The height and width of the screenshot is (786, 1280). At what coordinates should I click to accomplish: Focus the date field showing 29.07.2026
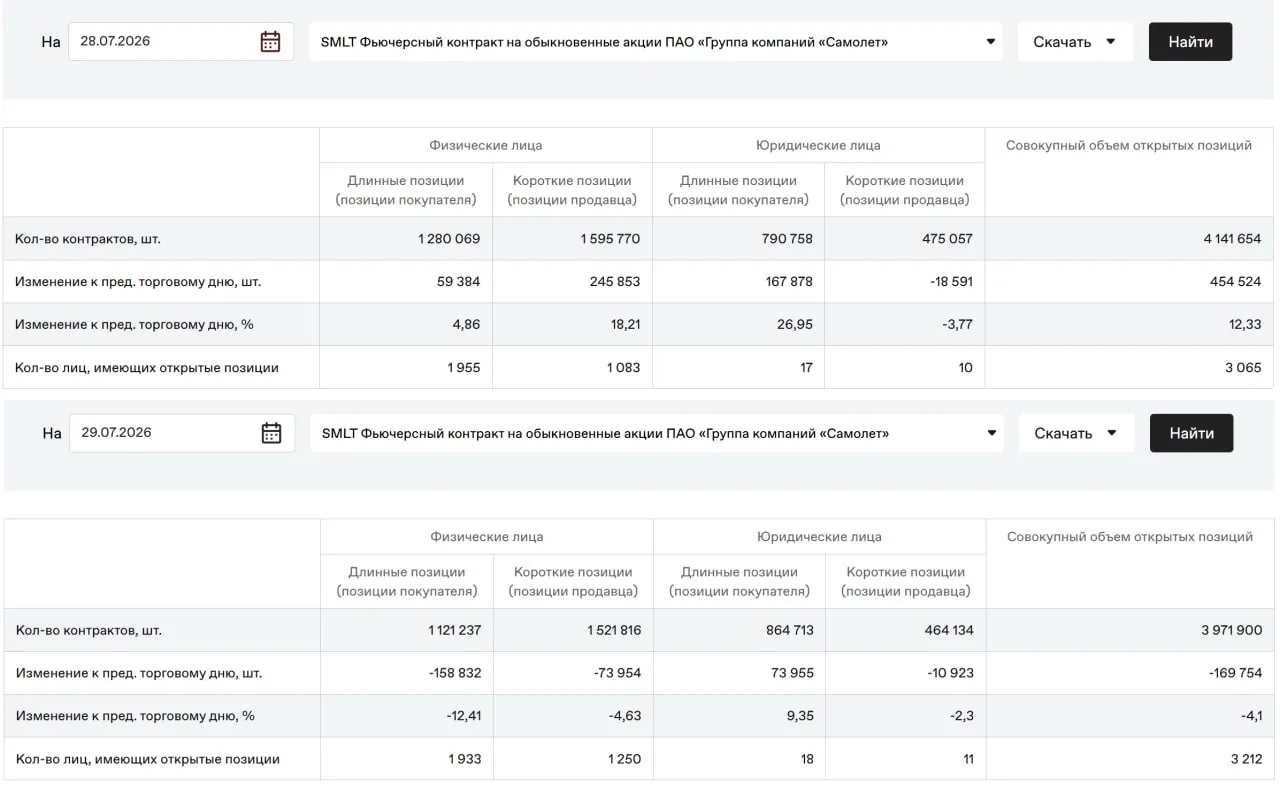pos(182,433)
